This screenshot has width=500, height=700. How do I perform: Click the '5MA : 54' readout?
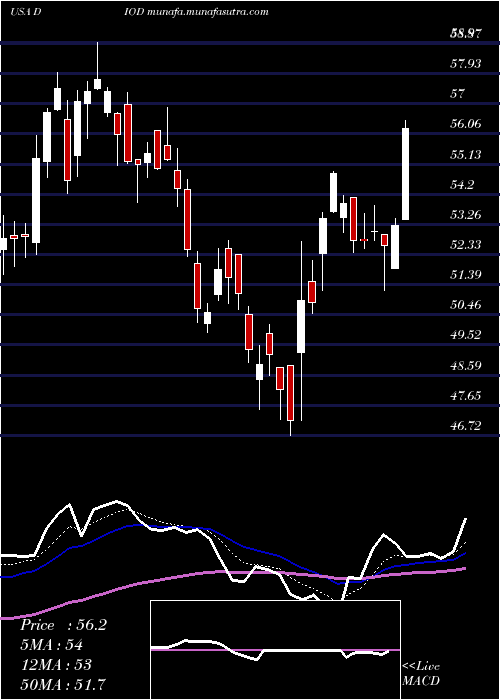click(x=52, y=645)
